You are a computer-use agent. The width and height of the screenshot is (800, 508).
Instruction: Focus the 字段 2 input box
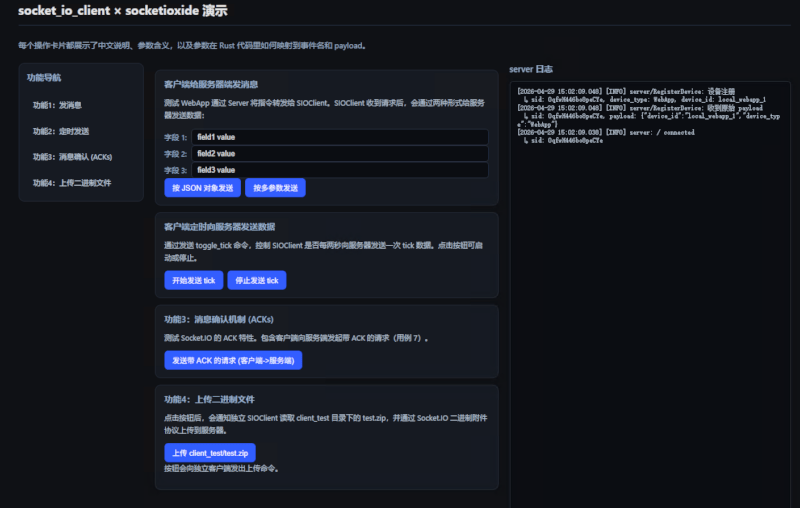tap(340, 154)
